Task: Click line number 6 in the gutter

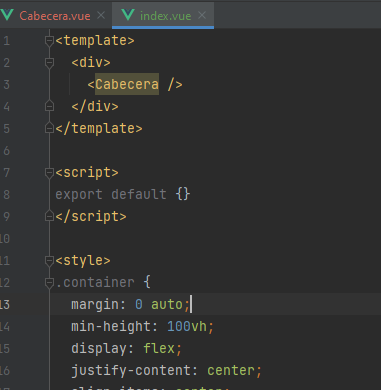Action: [7, 151]
